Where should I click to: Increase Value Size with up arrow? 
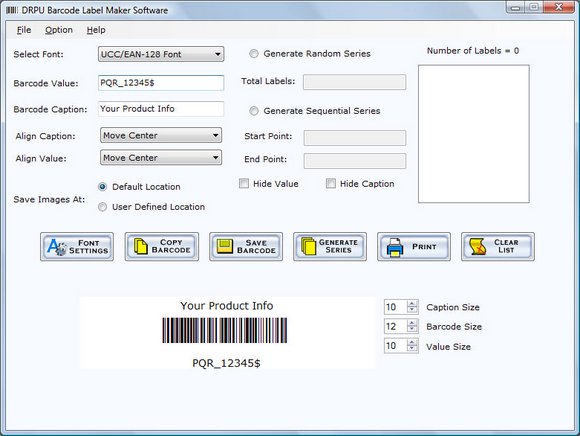point(412,342)
